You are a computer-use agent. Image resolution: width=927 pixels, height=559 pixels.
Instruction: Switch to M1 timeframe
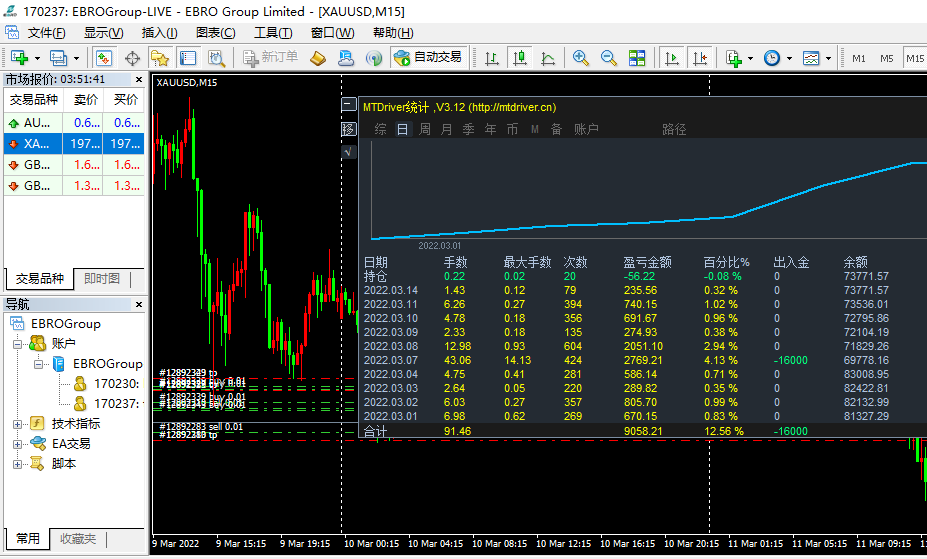[859, 58]
